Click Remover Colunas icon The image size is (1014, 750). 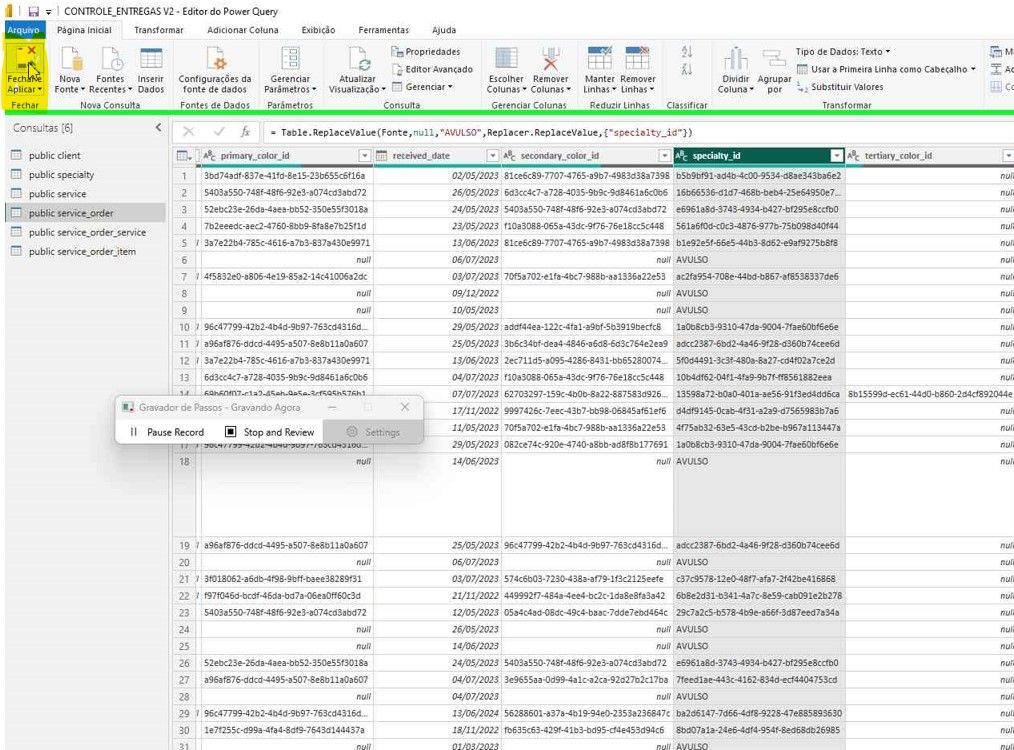(550, 59)
